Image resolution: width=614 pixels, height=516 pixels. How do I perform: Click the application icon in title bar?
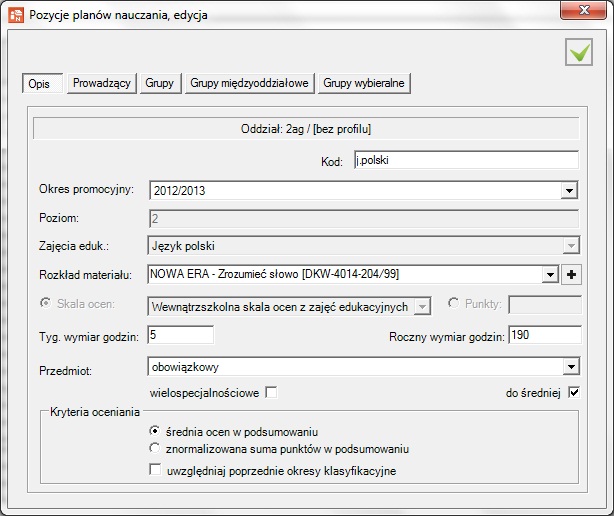16,15
